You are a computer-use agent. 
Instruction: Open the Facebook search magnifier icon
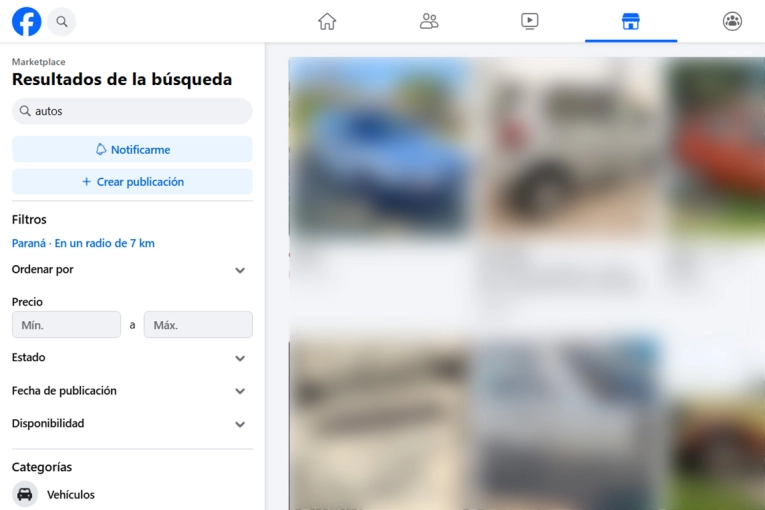(61, 21)
